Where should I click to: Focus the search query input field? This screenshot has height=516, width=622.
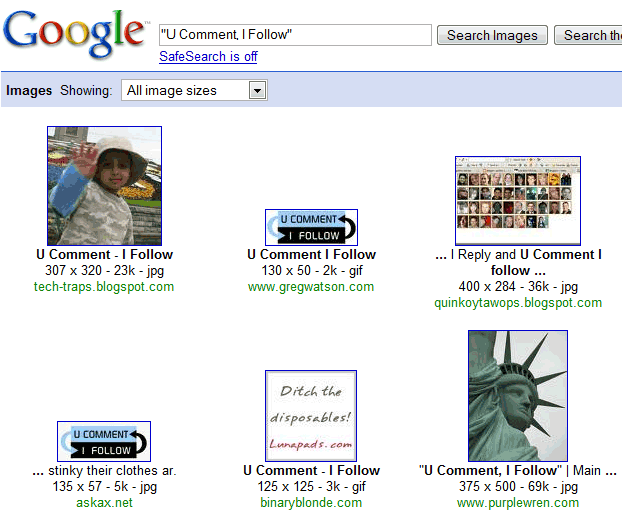(x=295, y=35)
